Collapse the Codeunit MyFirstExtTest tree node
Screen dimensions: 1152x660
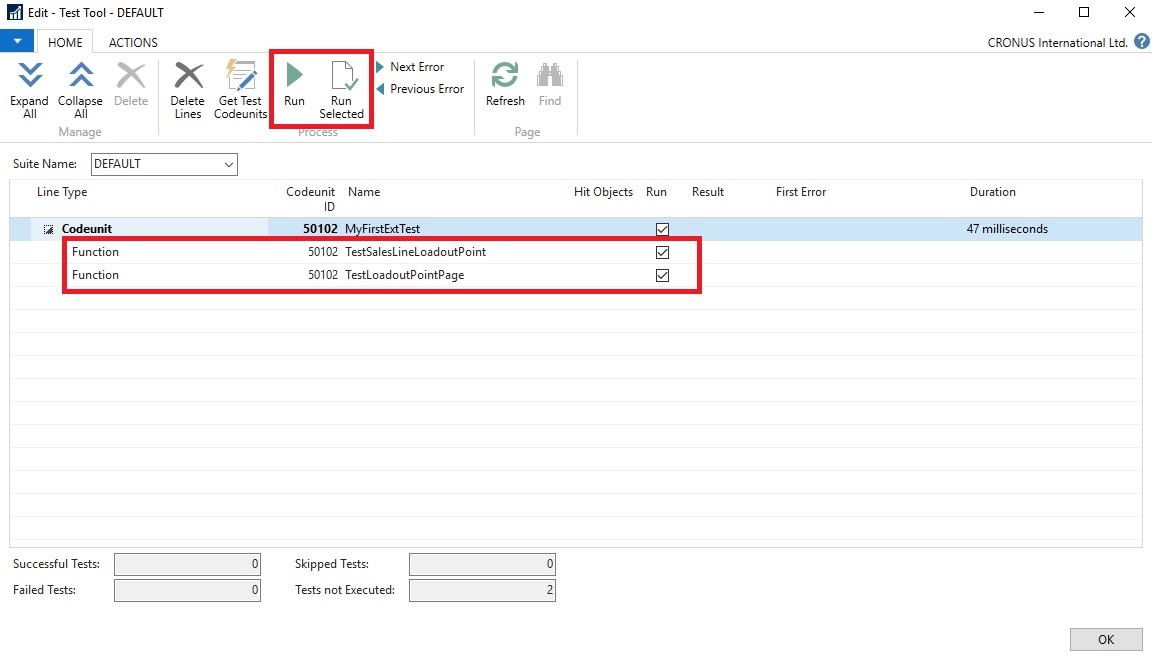48,229
